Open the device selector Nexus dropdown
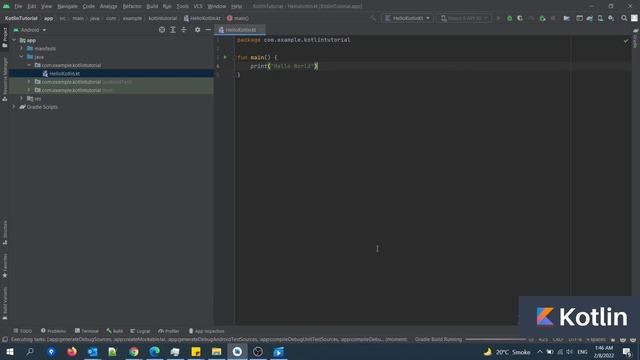Image resolution: width=640 pixels, height=360 pixels. click(x=464, y=18)
